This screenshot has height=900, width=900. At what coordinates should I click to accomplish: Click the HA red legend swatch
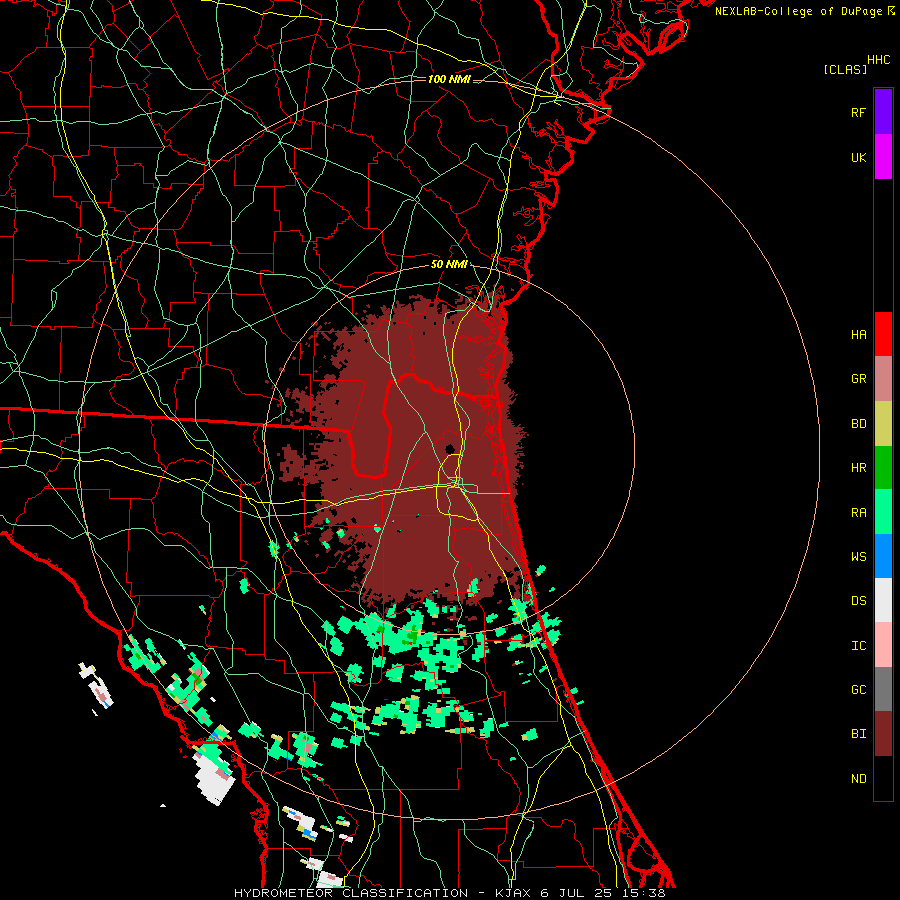pos(883,334)
